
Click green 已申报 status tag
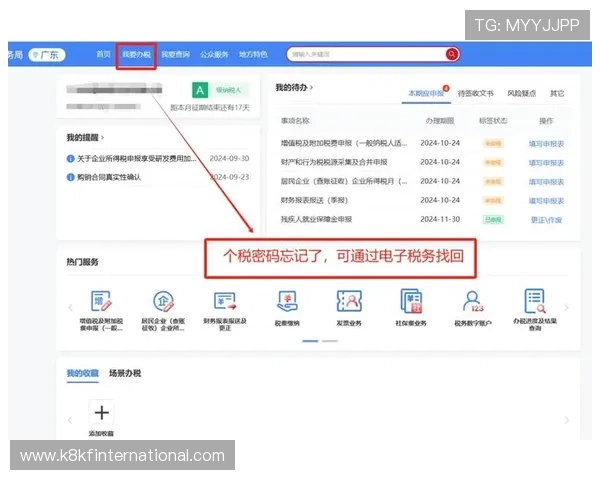pyautogui.click(x=493, y=220)
